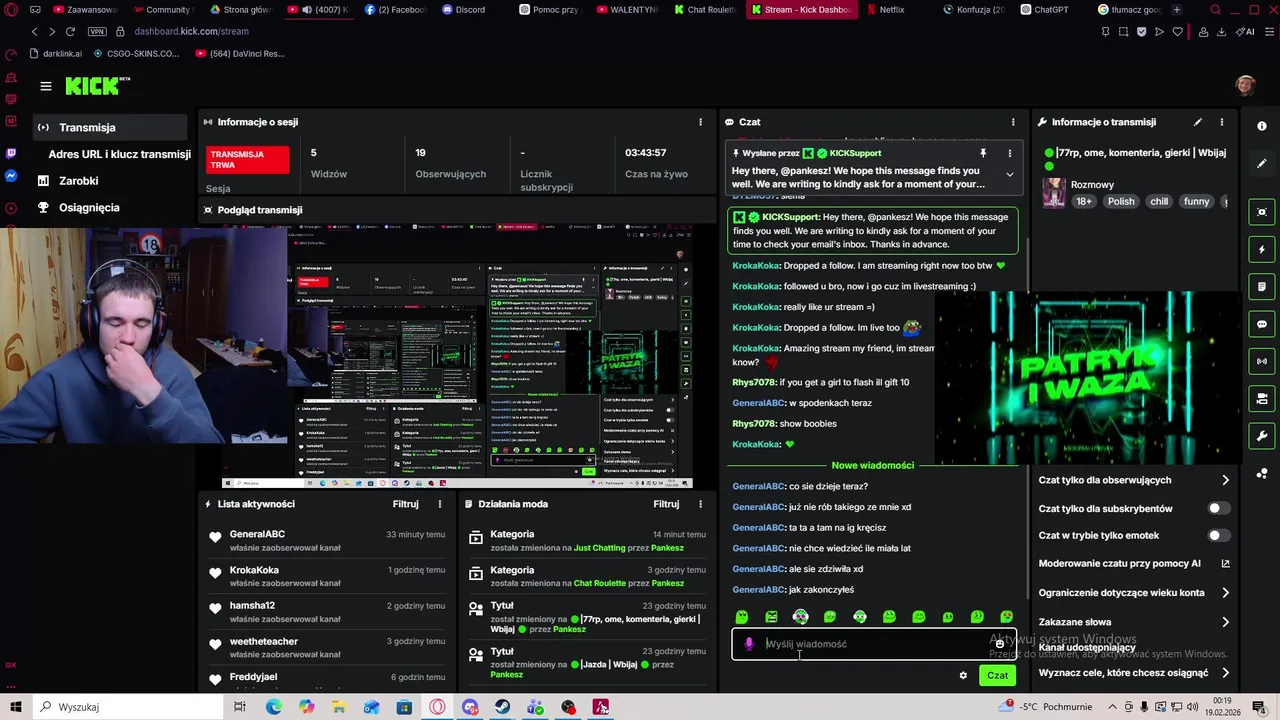This screenshot has height=720, width=1280.
Task: Click KrokaKoka in the activity list
Action: pos(254,570)
